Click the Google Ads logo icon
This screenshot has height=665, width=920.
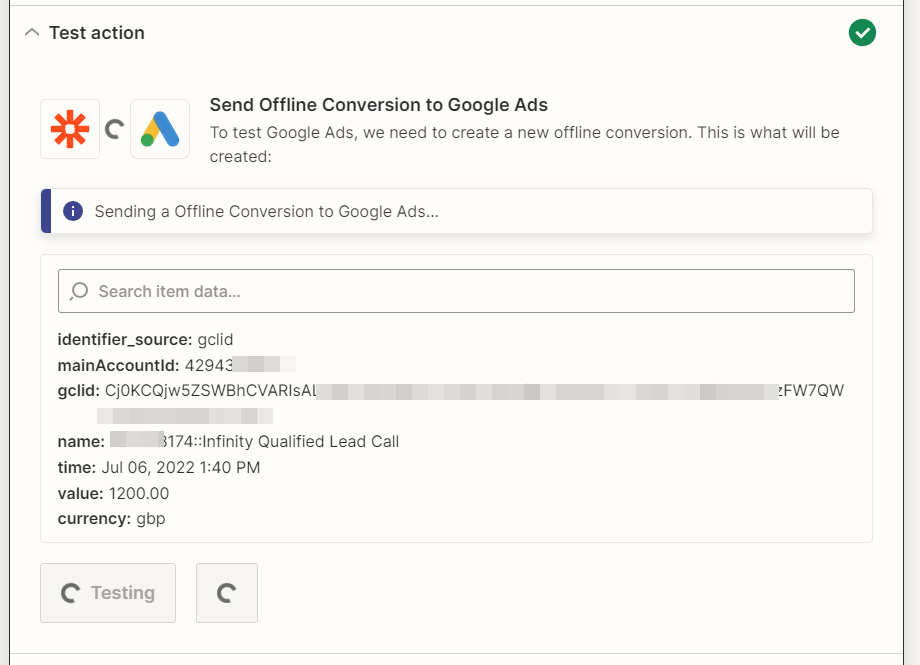tap(160, 129)
